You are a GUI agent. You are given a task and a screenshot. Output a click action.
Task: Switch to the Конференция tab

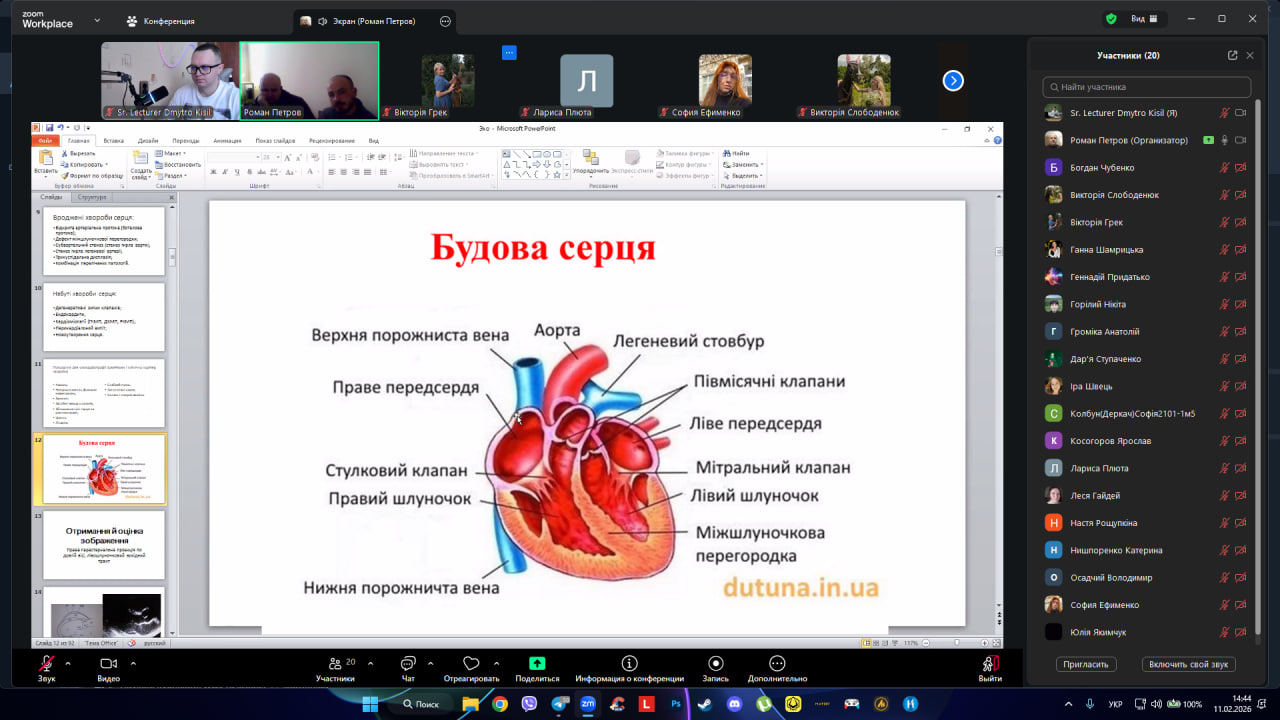coord(160,21)
